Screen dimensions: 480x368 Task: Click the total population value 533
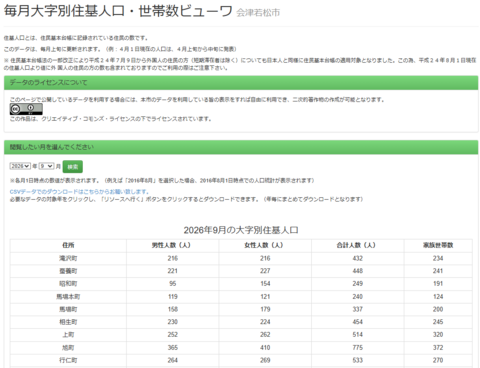(358, 360)
